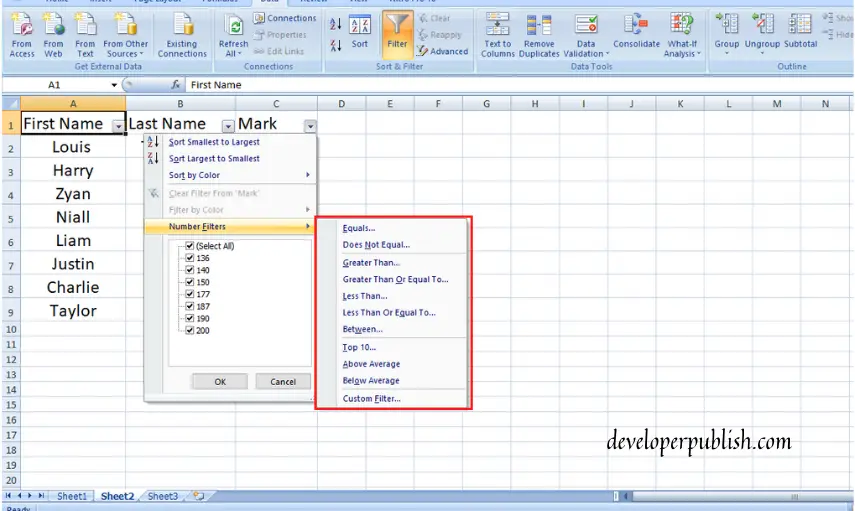Image resolution: width=855 pixels, height=511 pixels.
Task: Switch to the Sheet3 tab
Action: 162,496
